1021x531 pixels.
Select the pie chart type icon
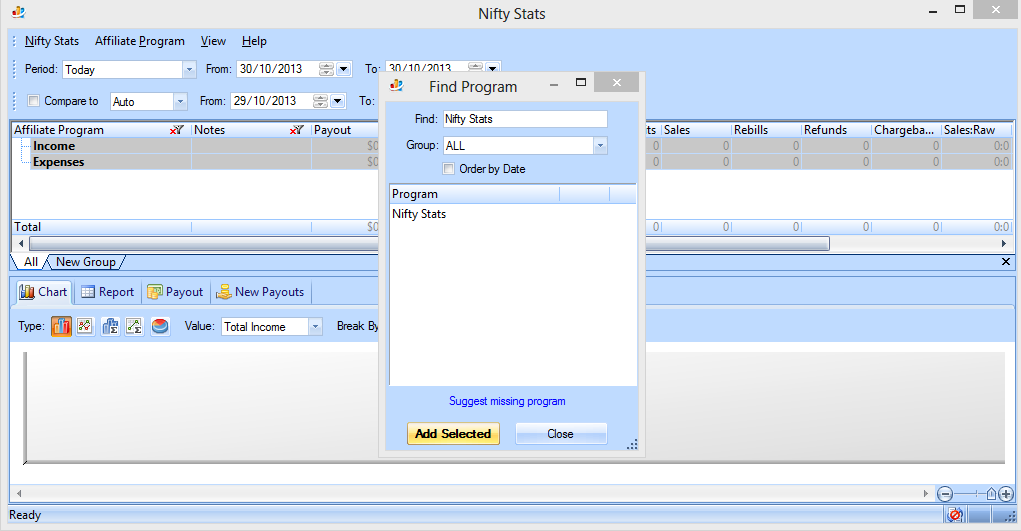point(160,326)
